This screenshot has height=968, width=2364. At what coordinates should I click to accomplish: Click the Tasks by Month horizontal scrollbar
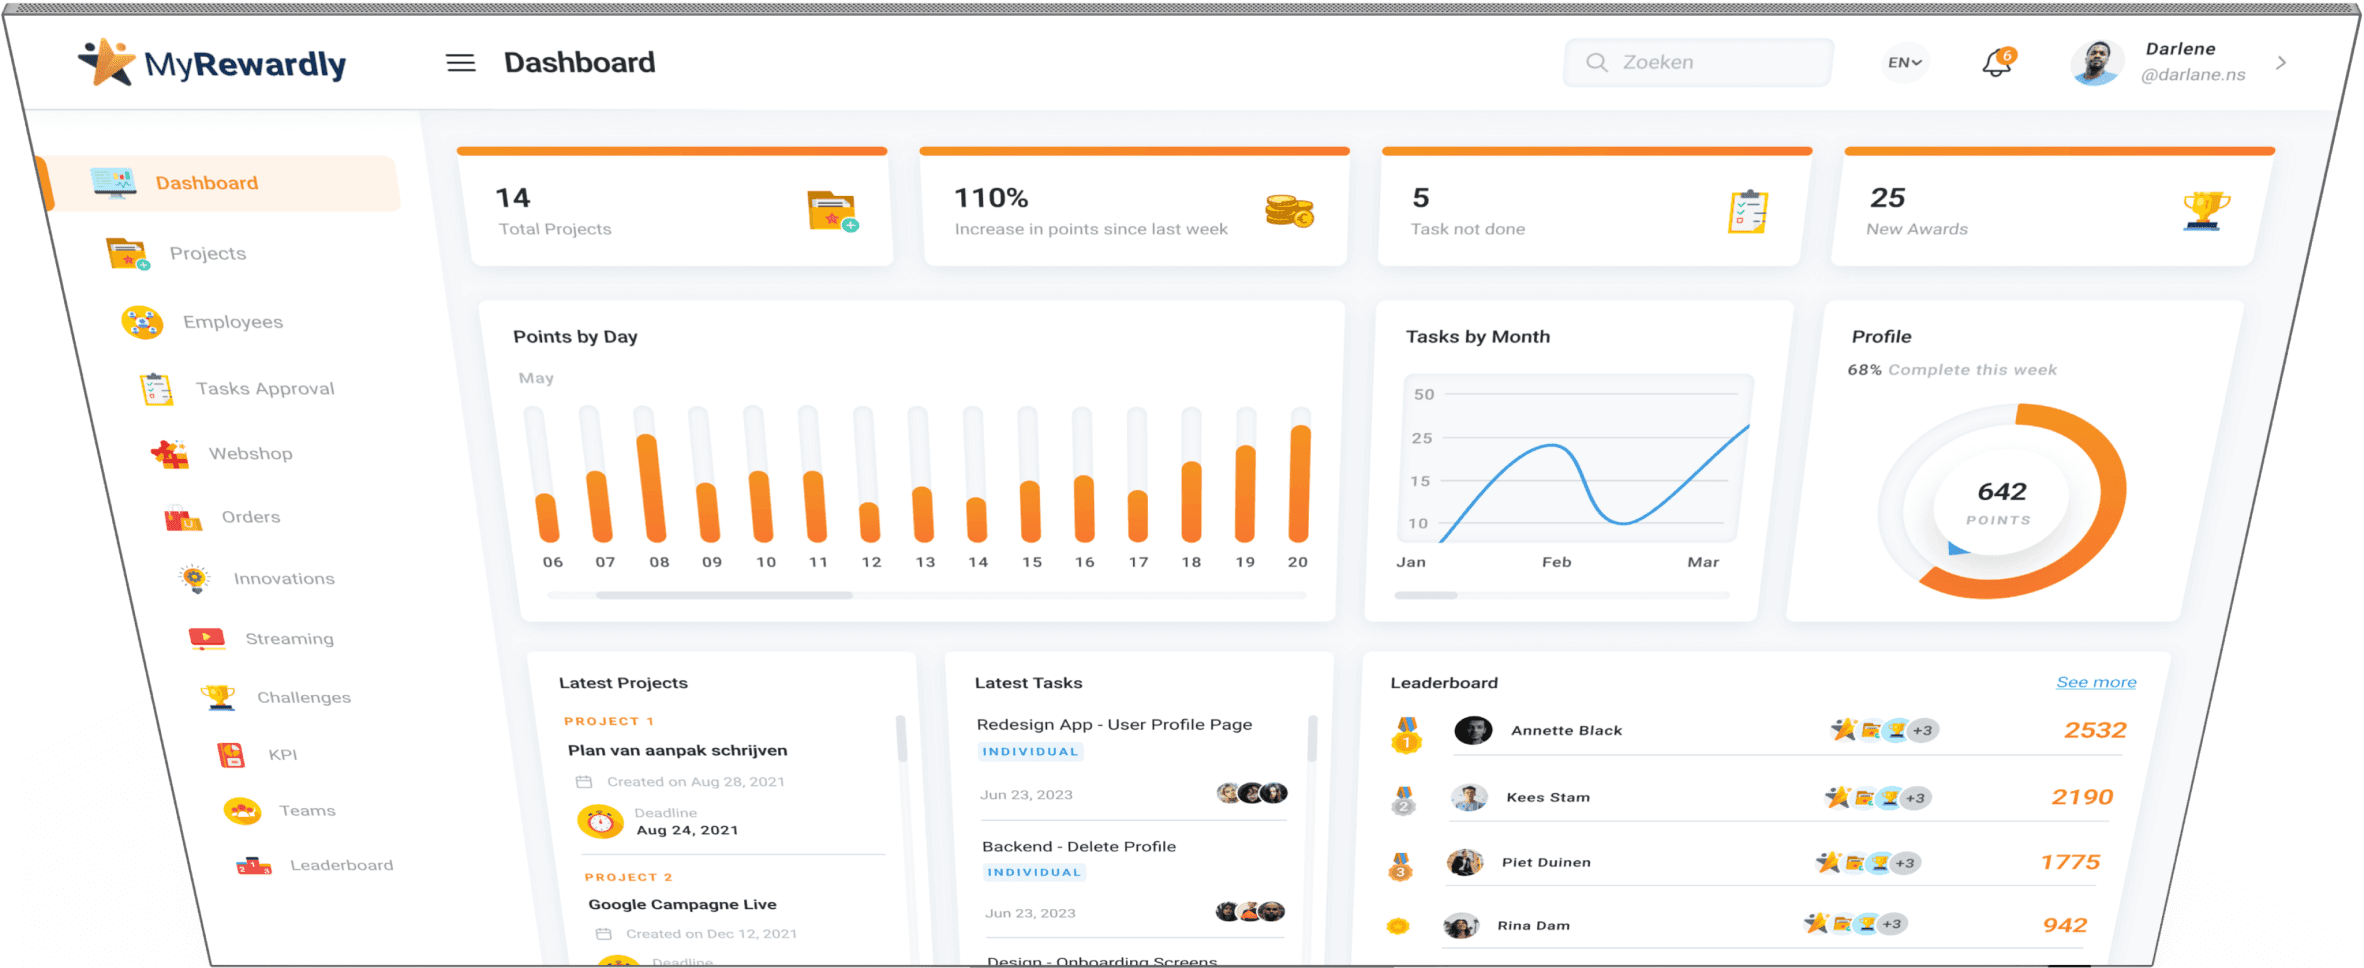1426,595
